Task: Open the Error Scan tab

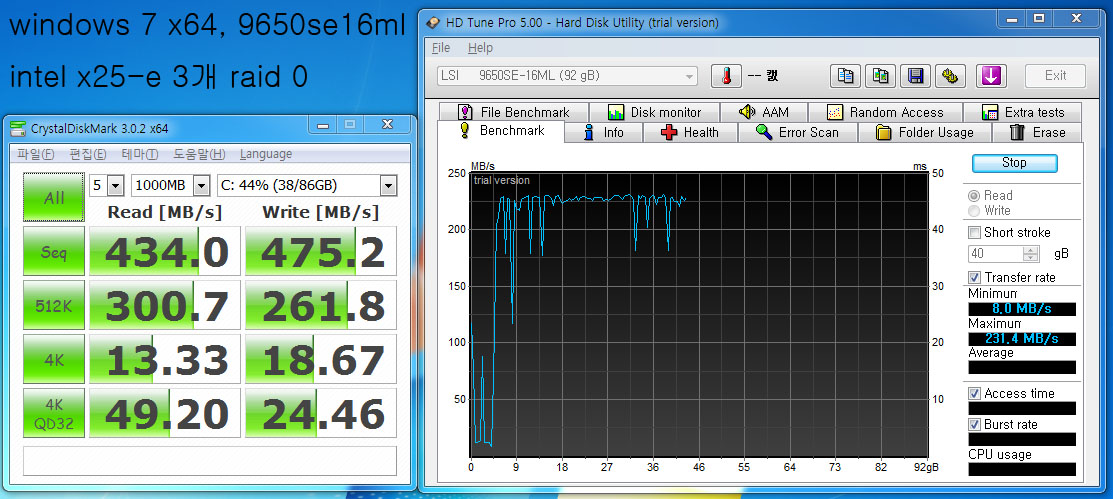Action: point(798,133)
